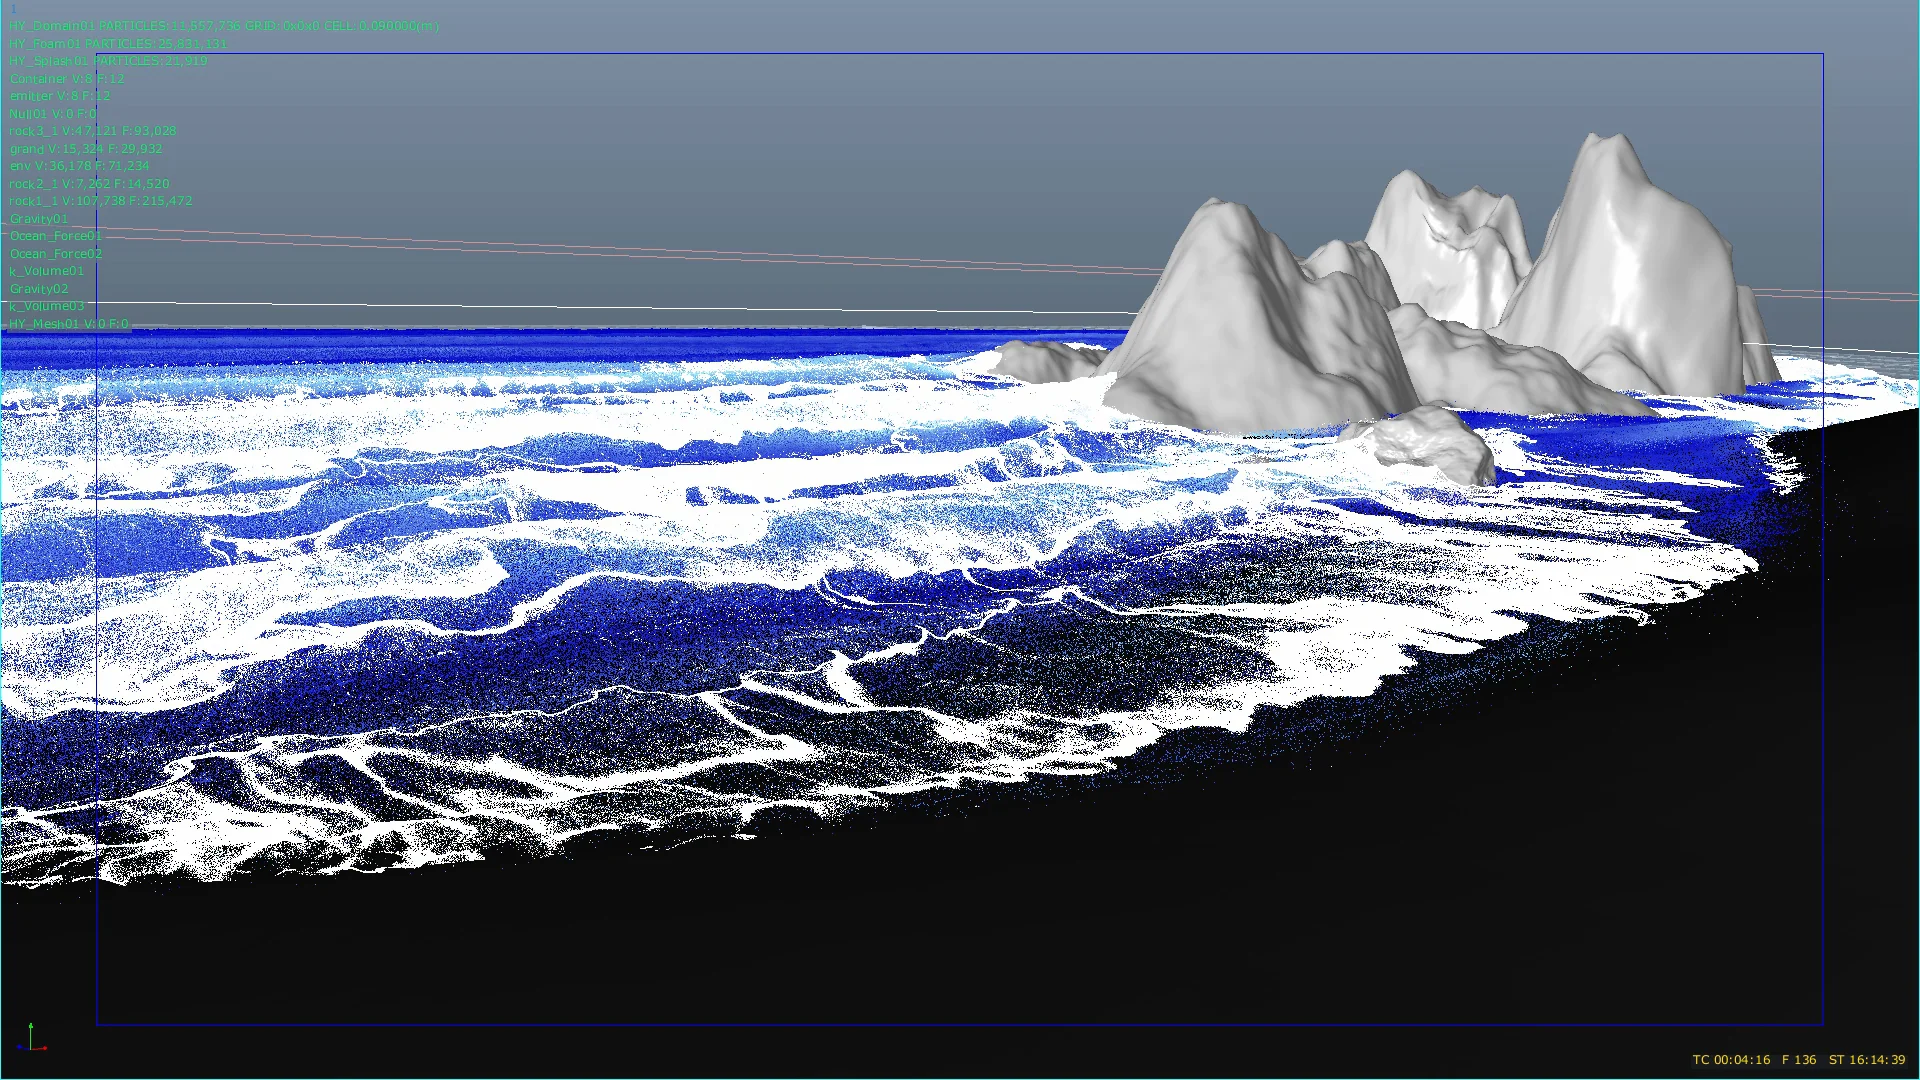
Task: Click the XYZ axis gizmo icon
Action: tap(34, 1038)
